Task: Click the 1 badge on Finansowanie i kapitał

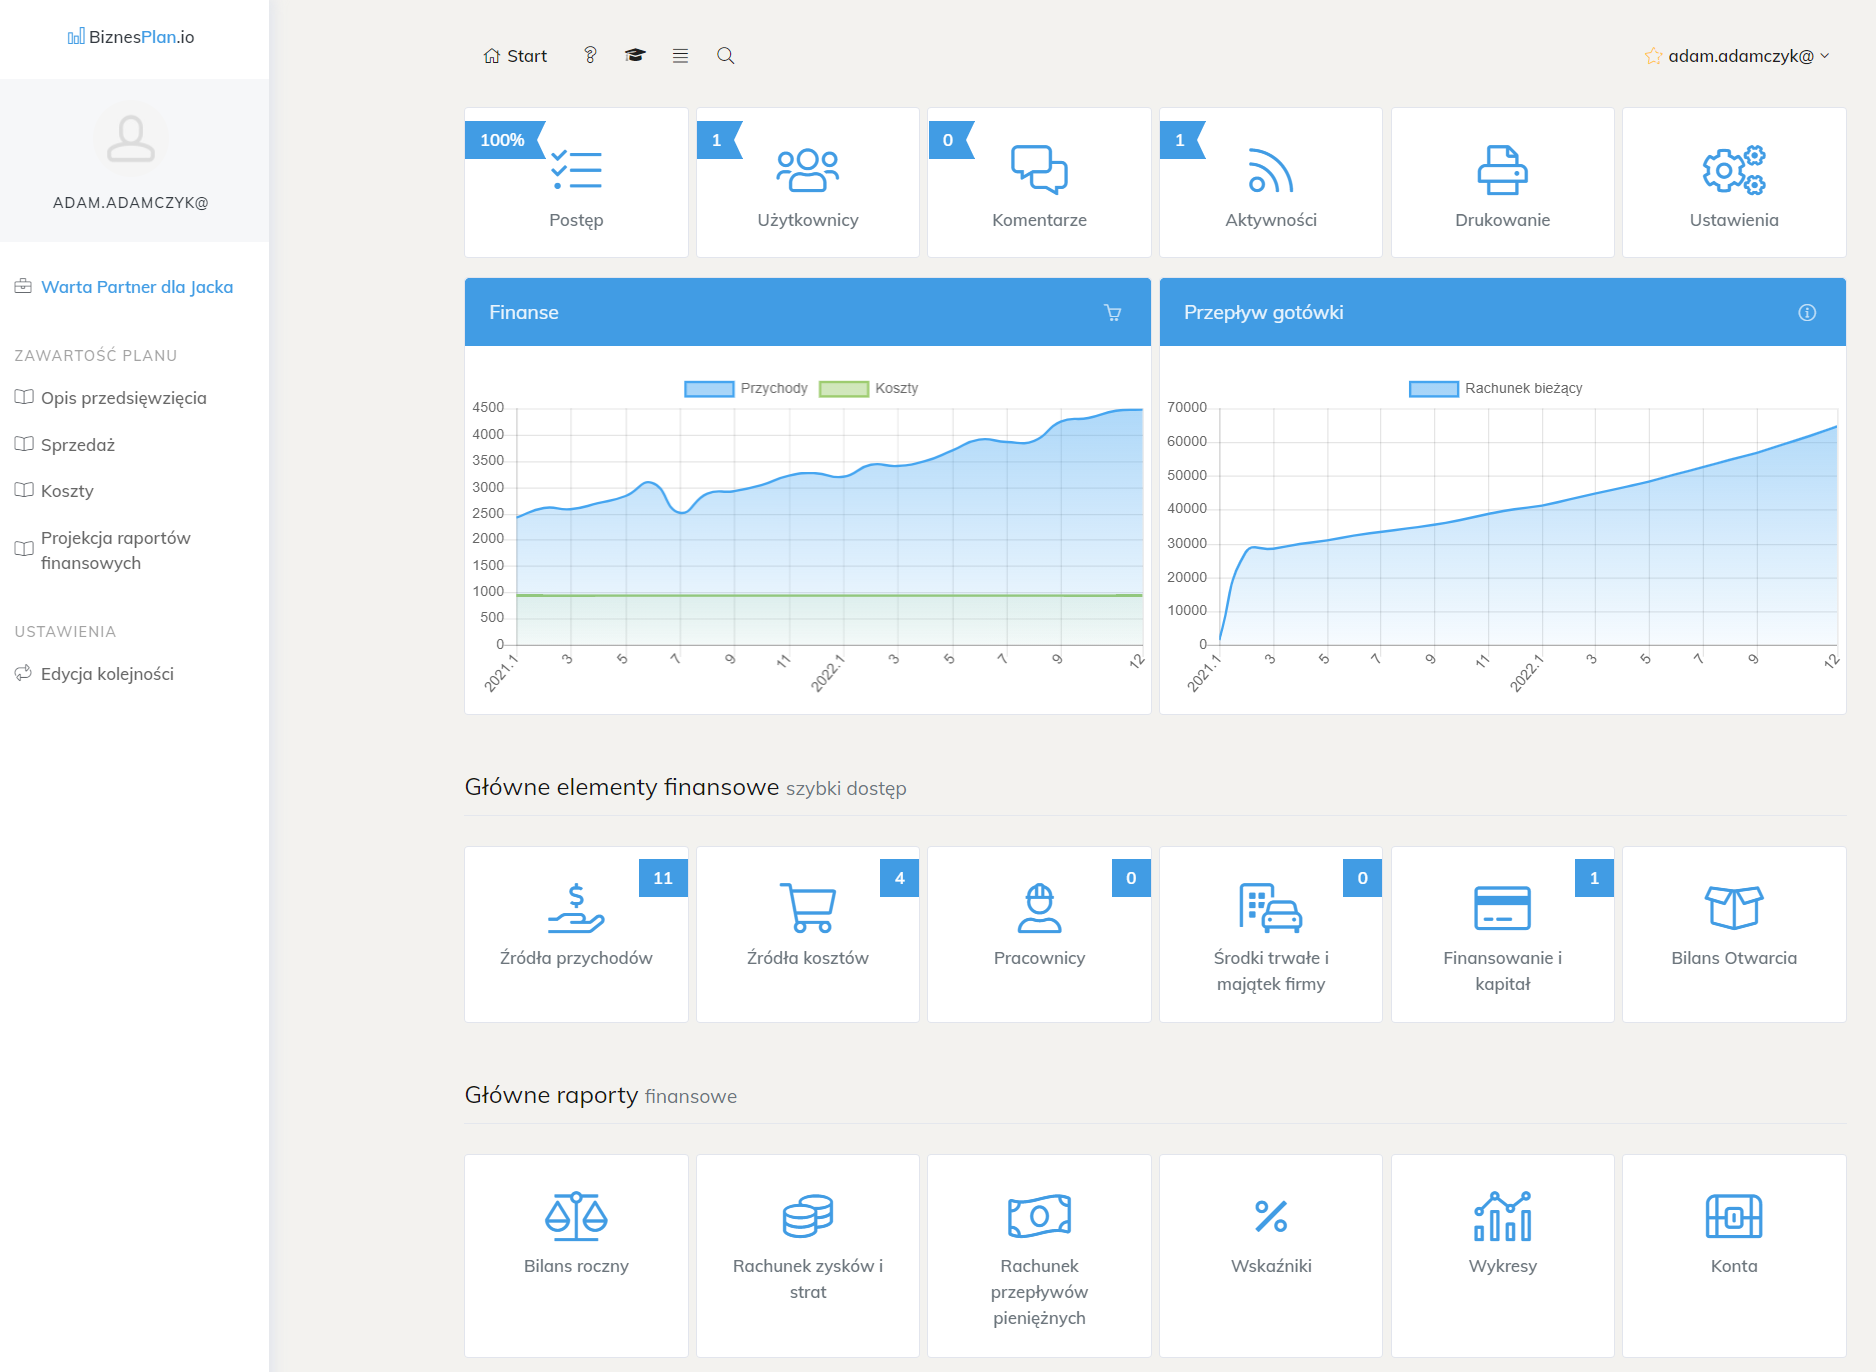Action: point(1594,878)
